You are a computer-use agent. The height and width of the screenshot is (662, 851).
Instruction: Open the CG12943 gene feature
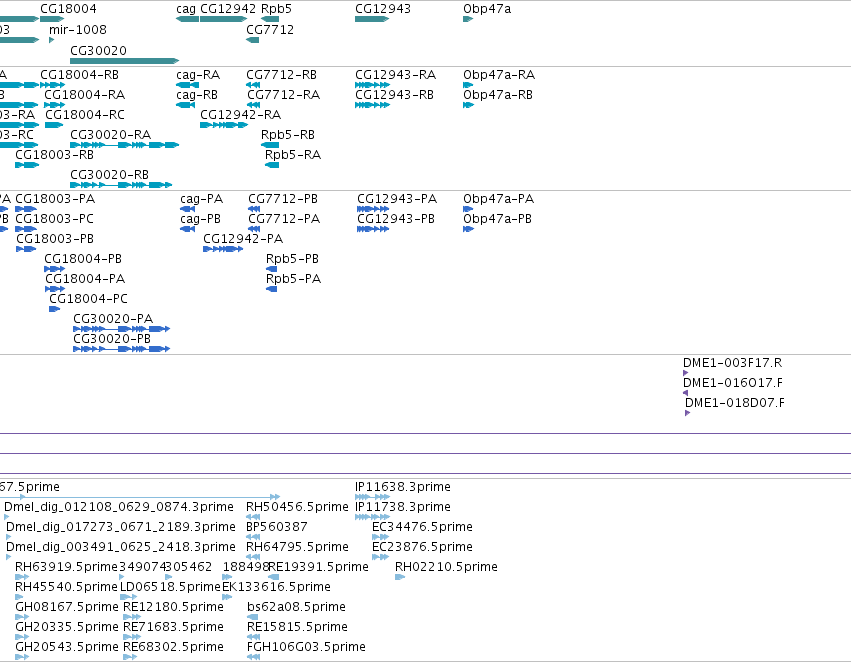[x=372, y=19]
